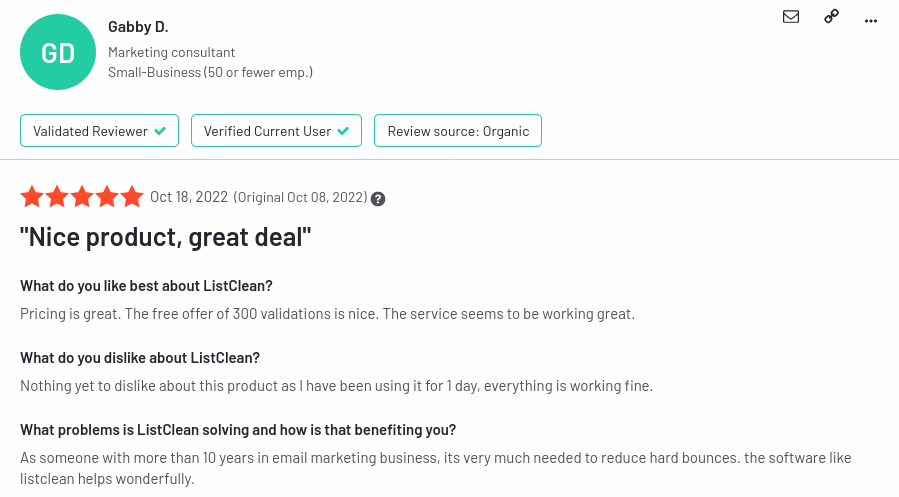899x497 pixels.
Task: Click the Verified Current User badge
Action: click(276, 131)
